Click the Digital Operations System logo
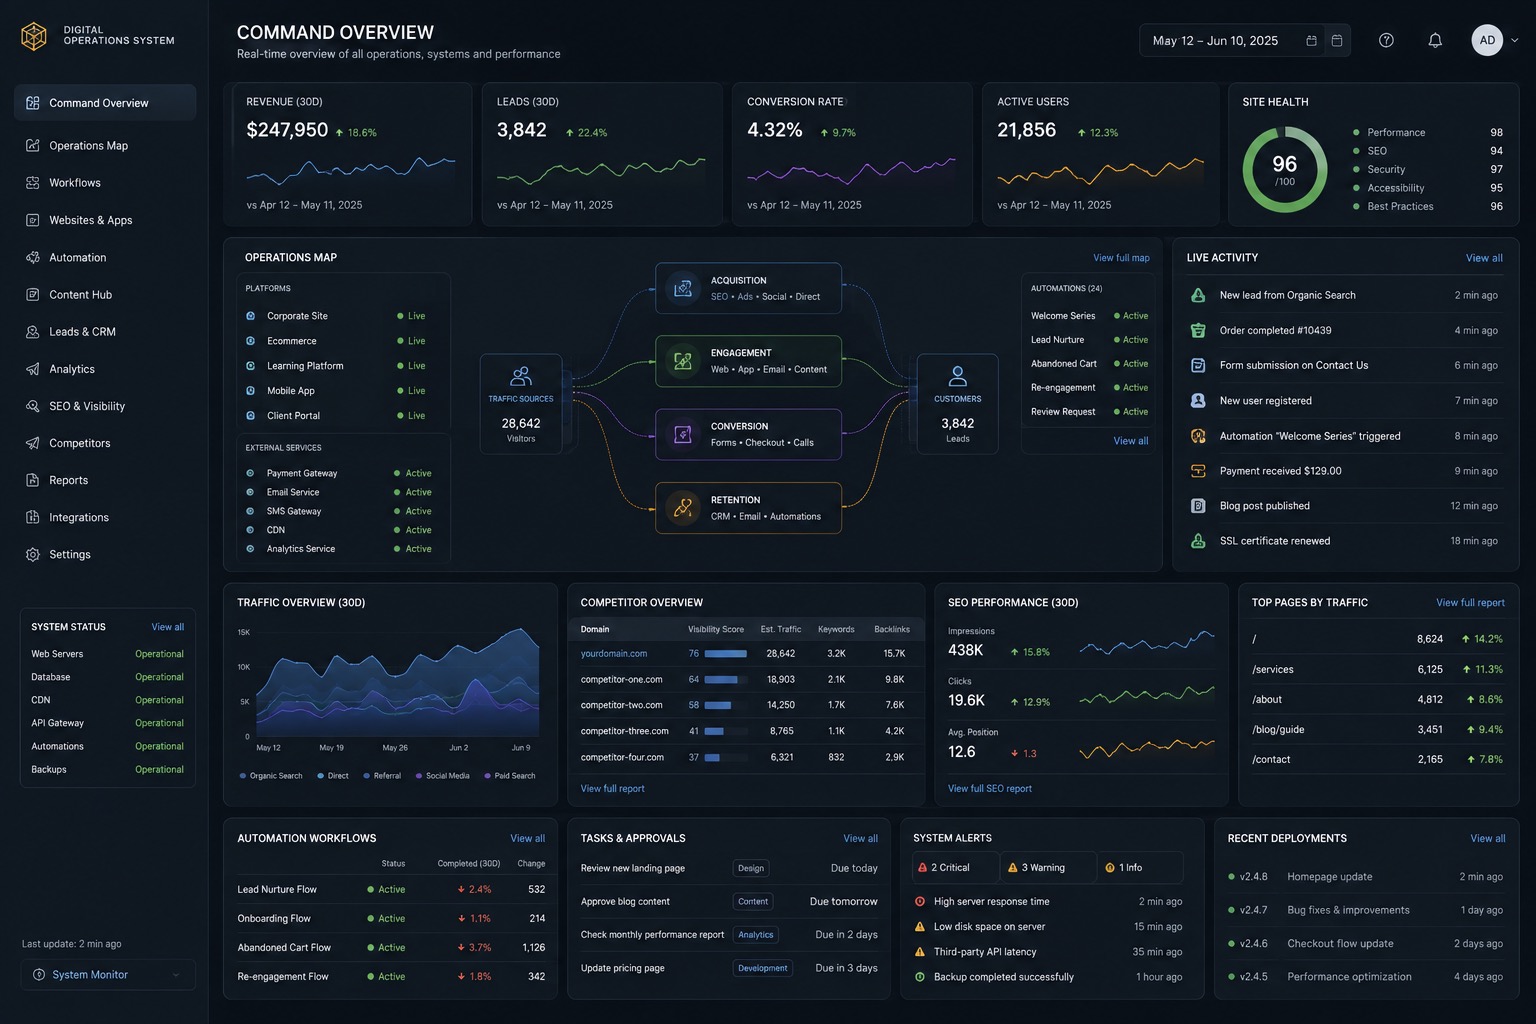1536x1024 pixels. coord(34,37)
